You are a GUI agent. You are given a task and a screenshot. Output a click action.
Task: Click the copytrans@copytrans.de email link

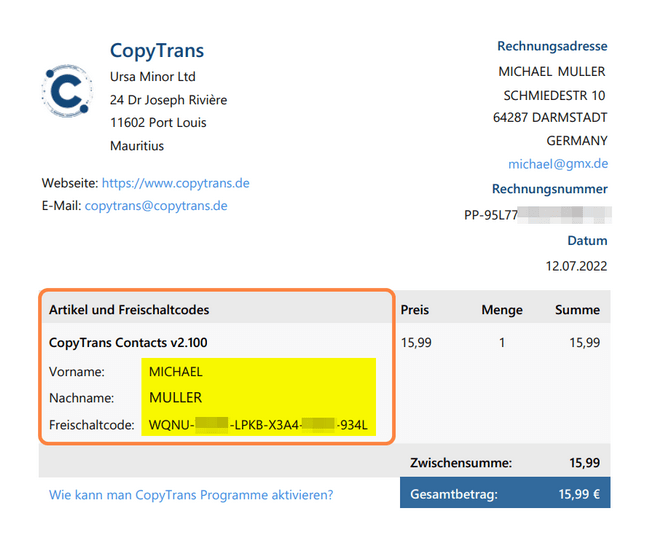click(156, 206)
